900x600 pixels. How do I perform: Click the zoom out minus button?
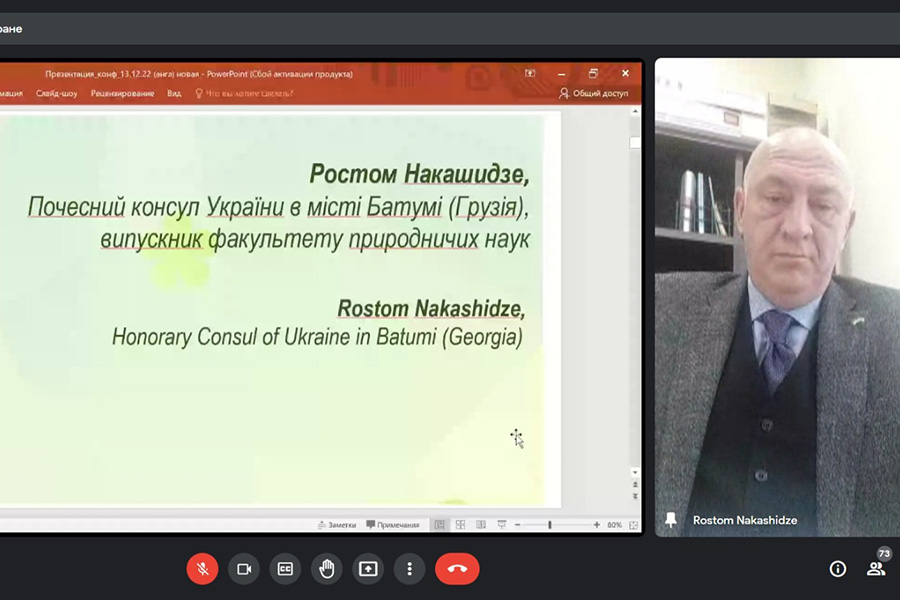pyautogui.click(x=517, y=525)
